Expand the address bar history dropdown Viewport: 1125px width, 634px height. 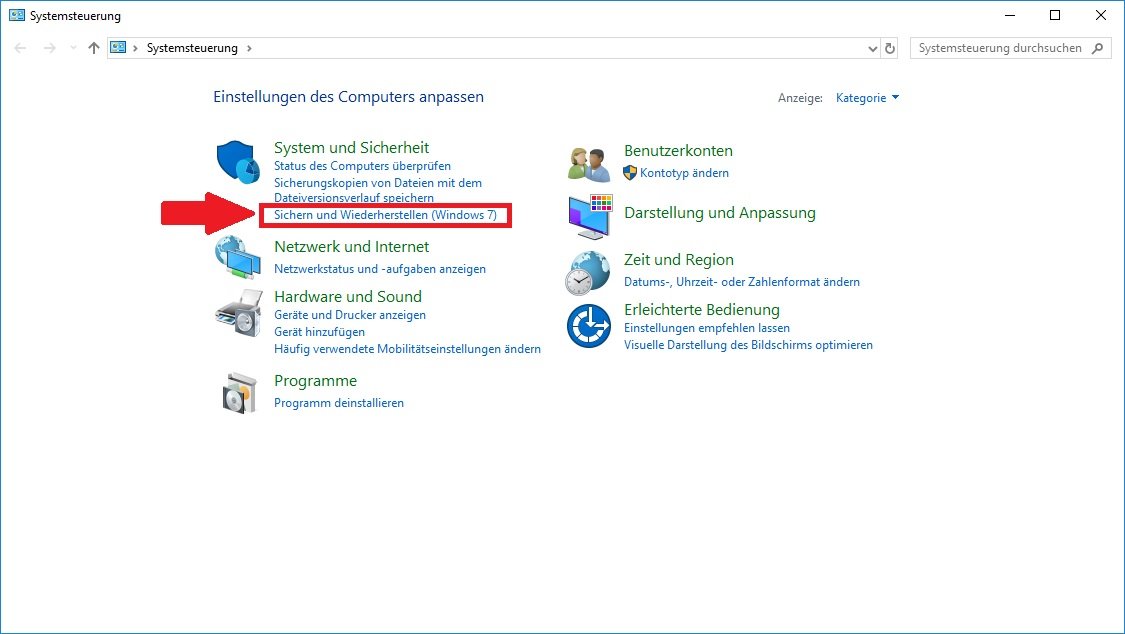point(872,48)
